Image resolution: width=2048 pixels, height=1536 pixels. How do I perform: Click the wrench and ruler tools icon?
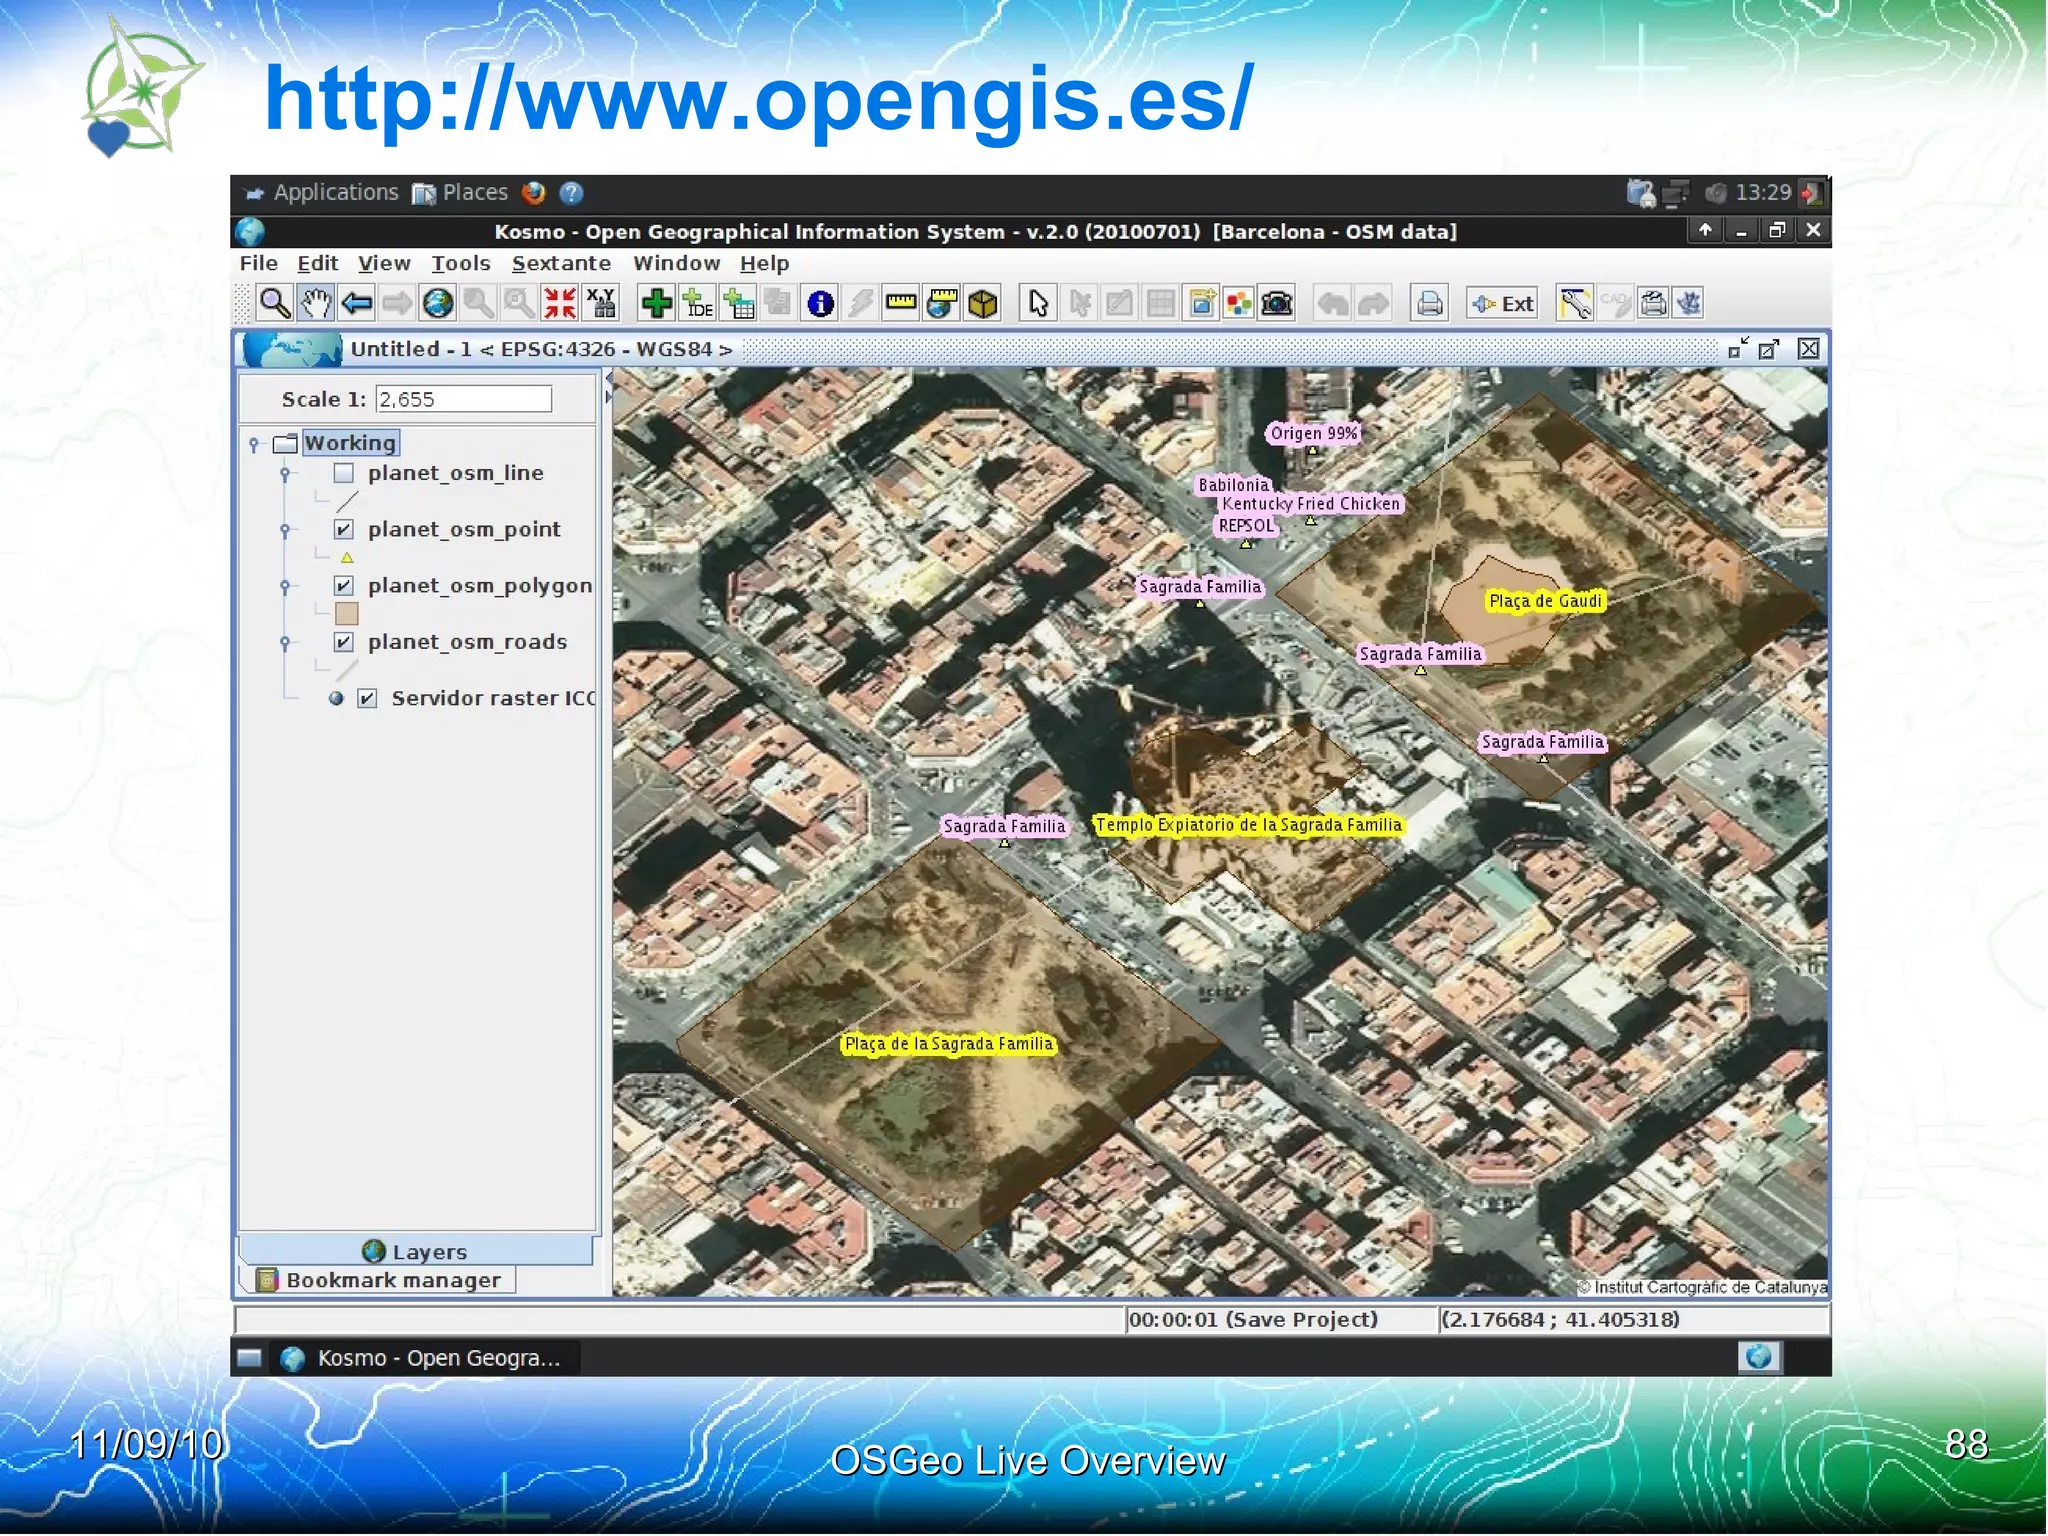click(1575, 303)
